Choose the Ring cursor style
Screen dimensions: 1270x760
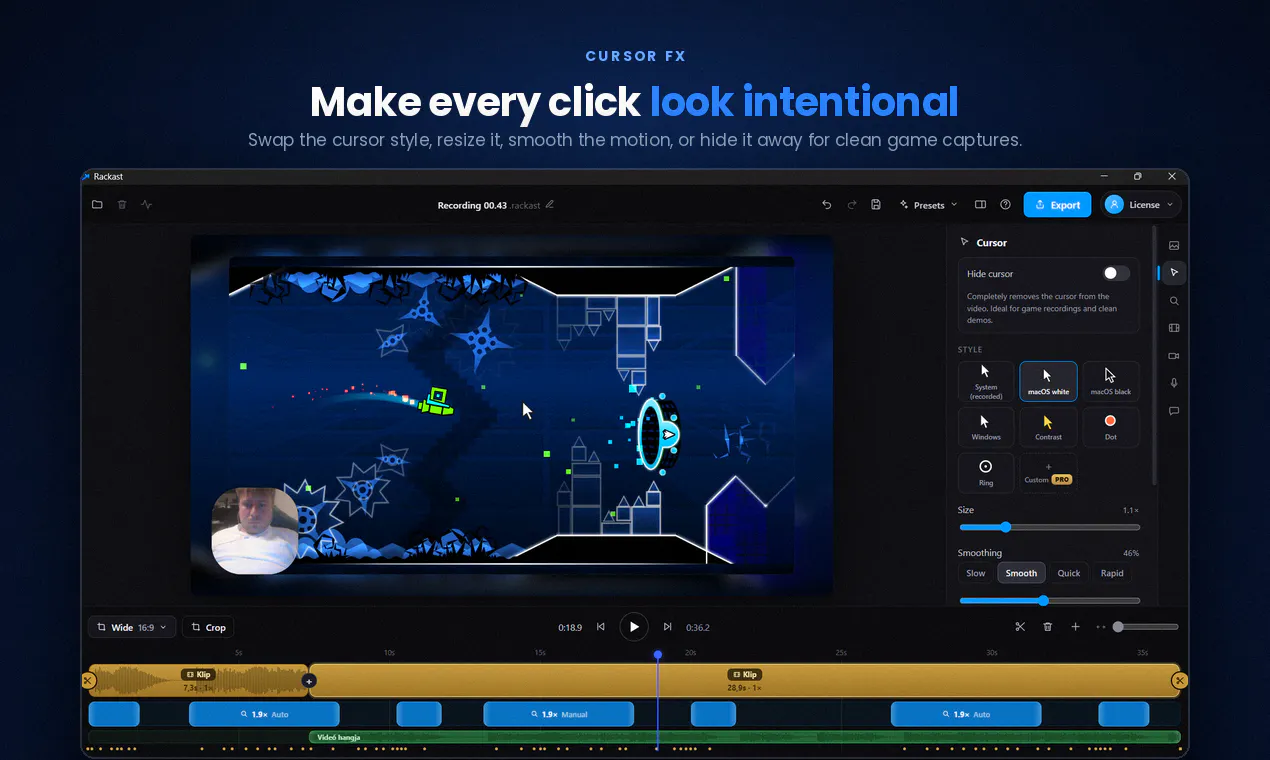click(x=986, y=473)
